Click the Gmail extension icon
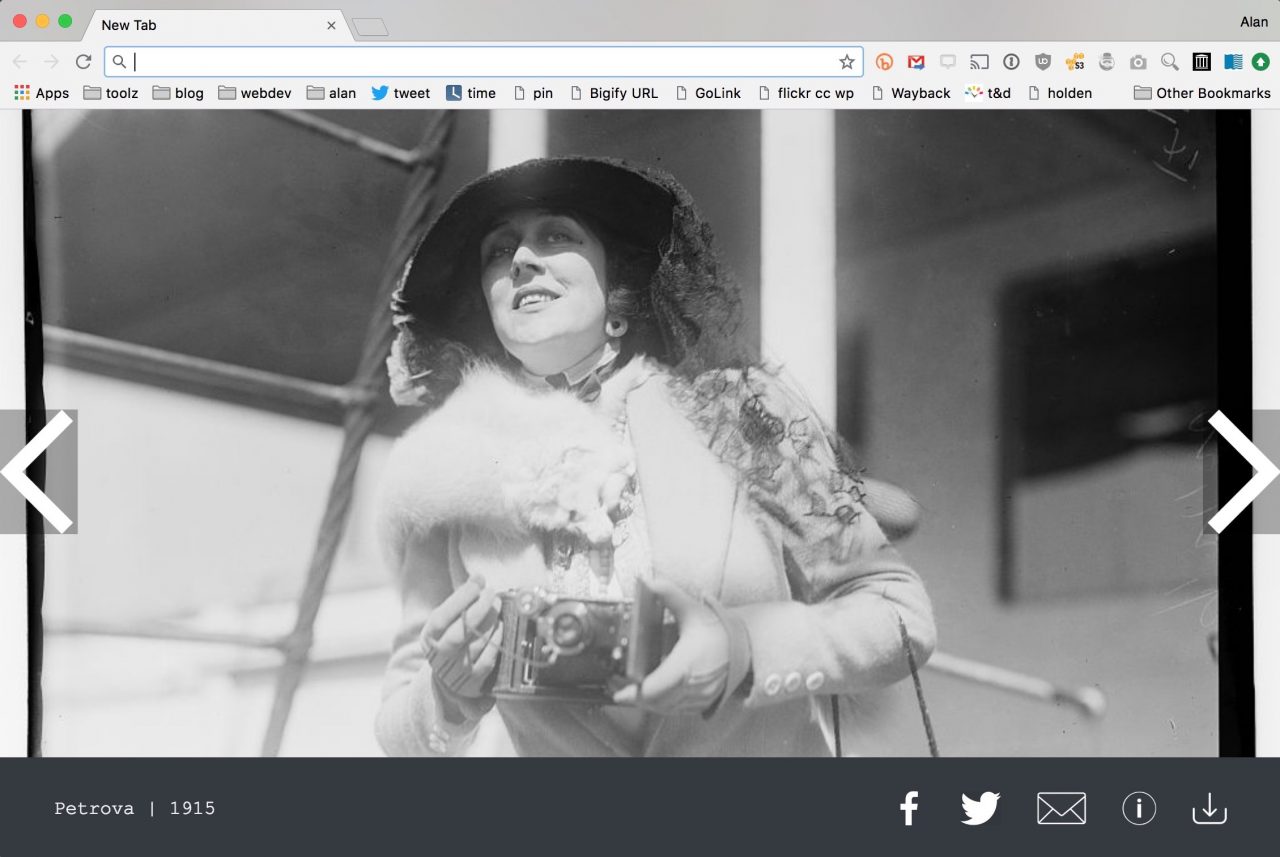Viewport: 1280px width, 857px height. (916, 62)
